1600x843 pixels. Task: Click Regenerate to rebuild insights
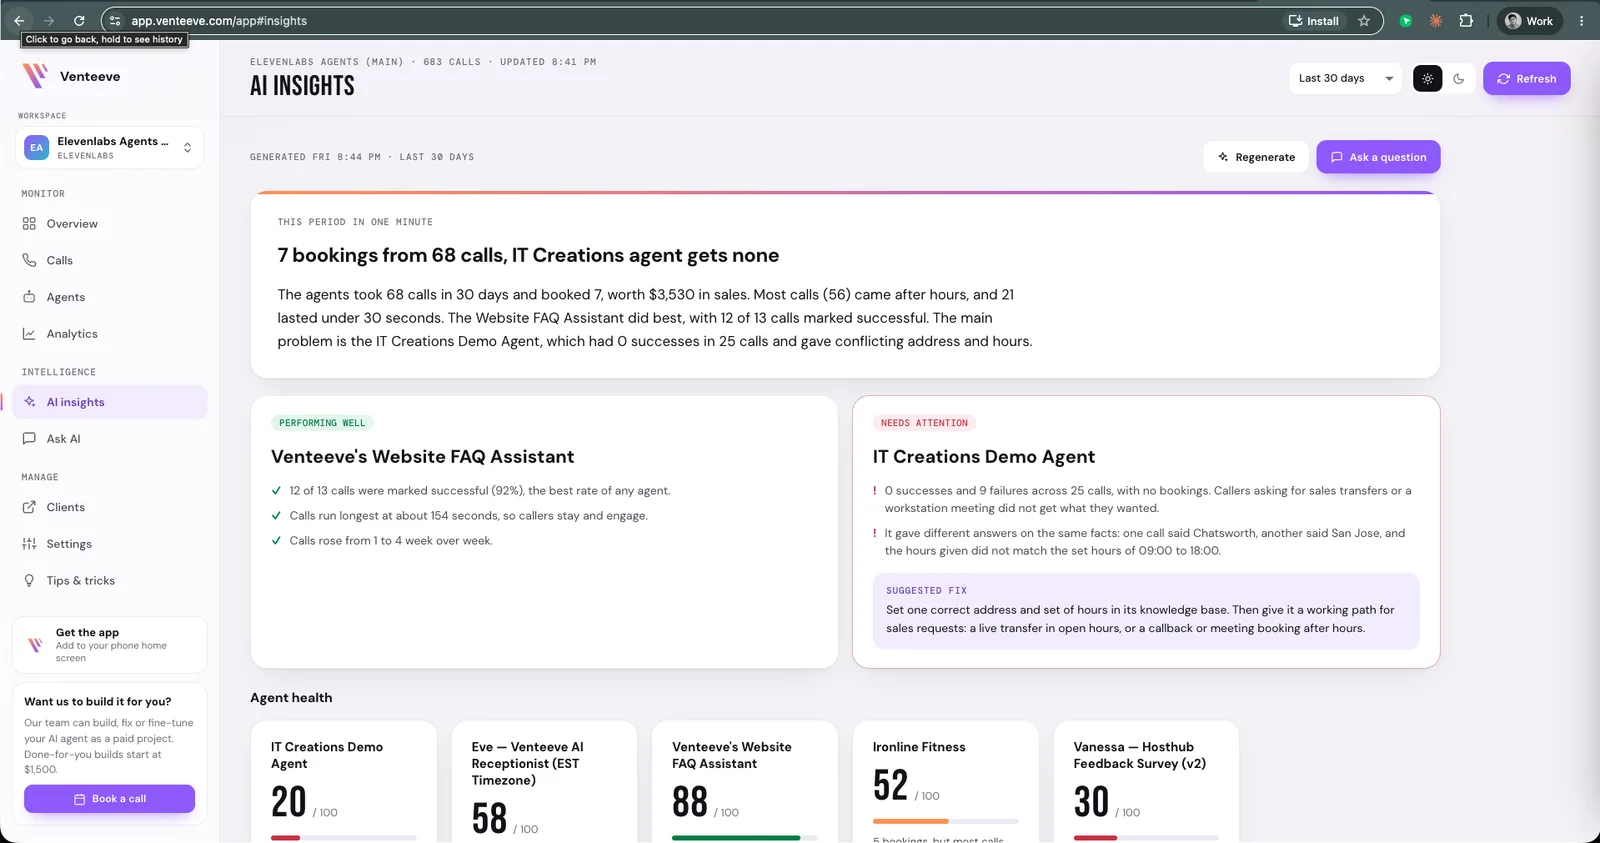(x=1256, y=157)
